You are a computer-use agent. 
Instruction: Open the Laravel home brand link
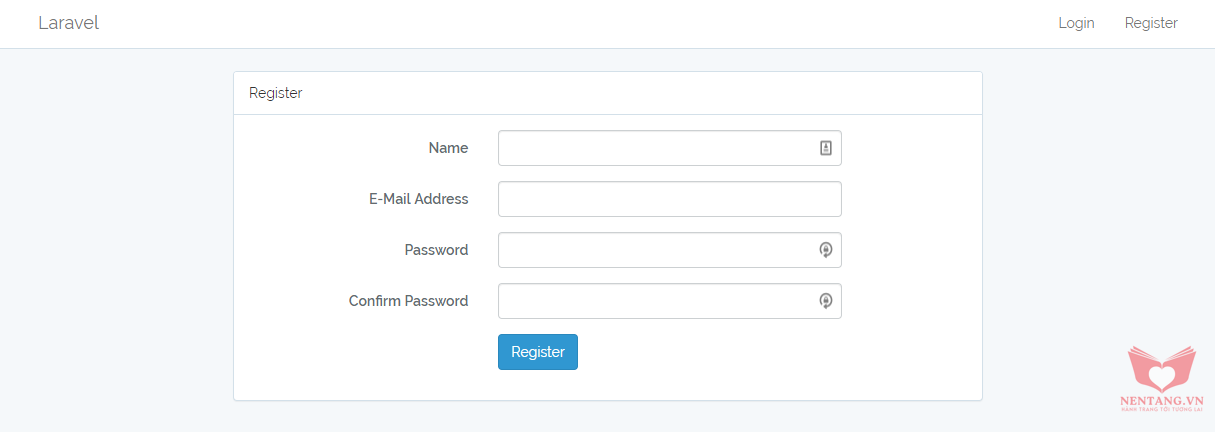tap(68, 23)
